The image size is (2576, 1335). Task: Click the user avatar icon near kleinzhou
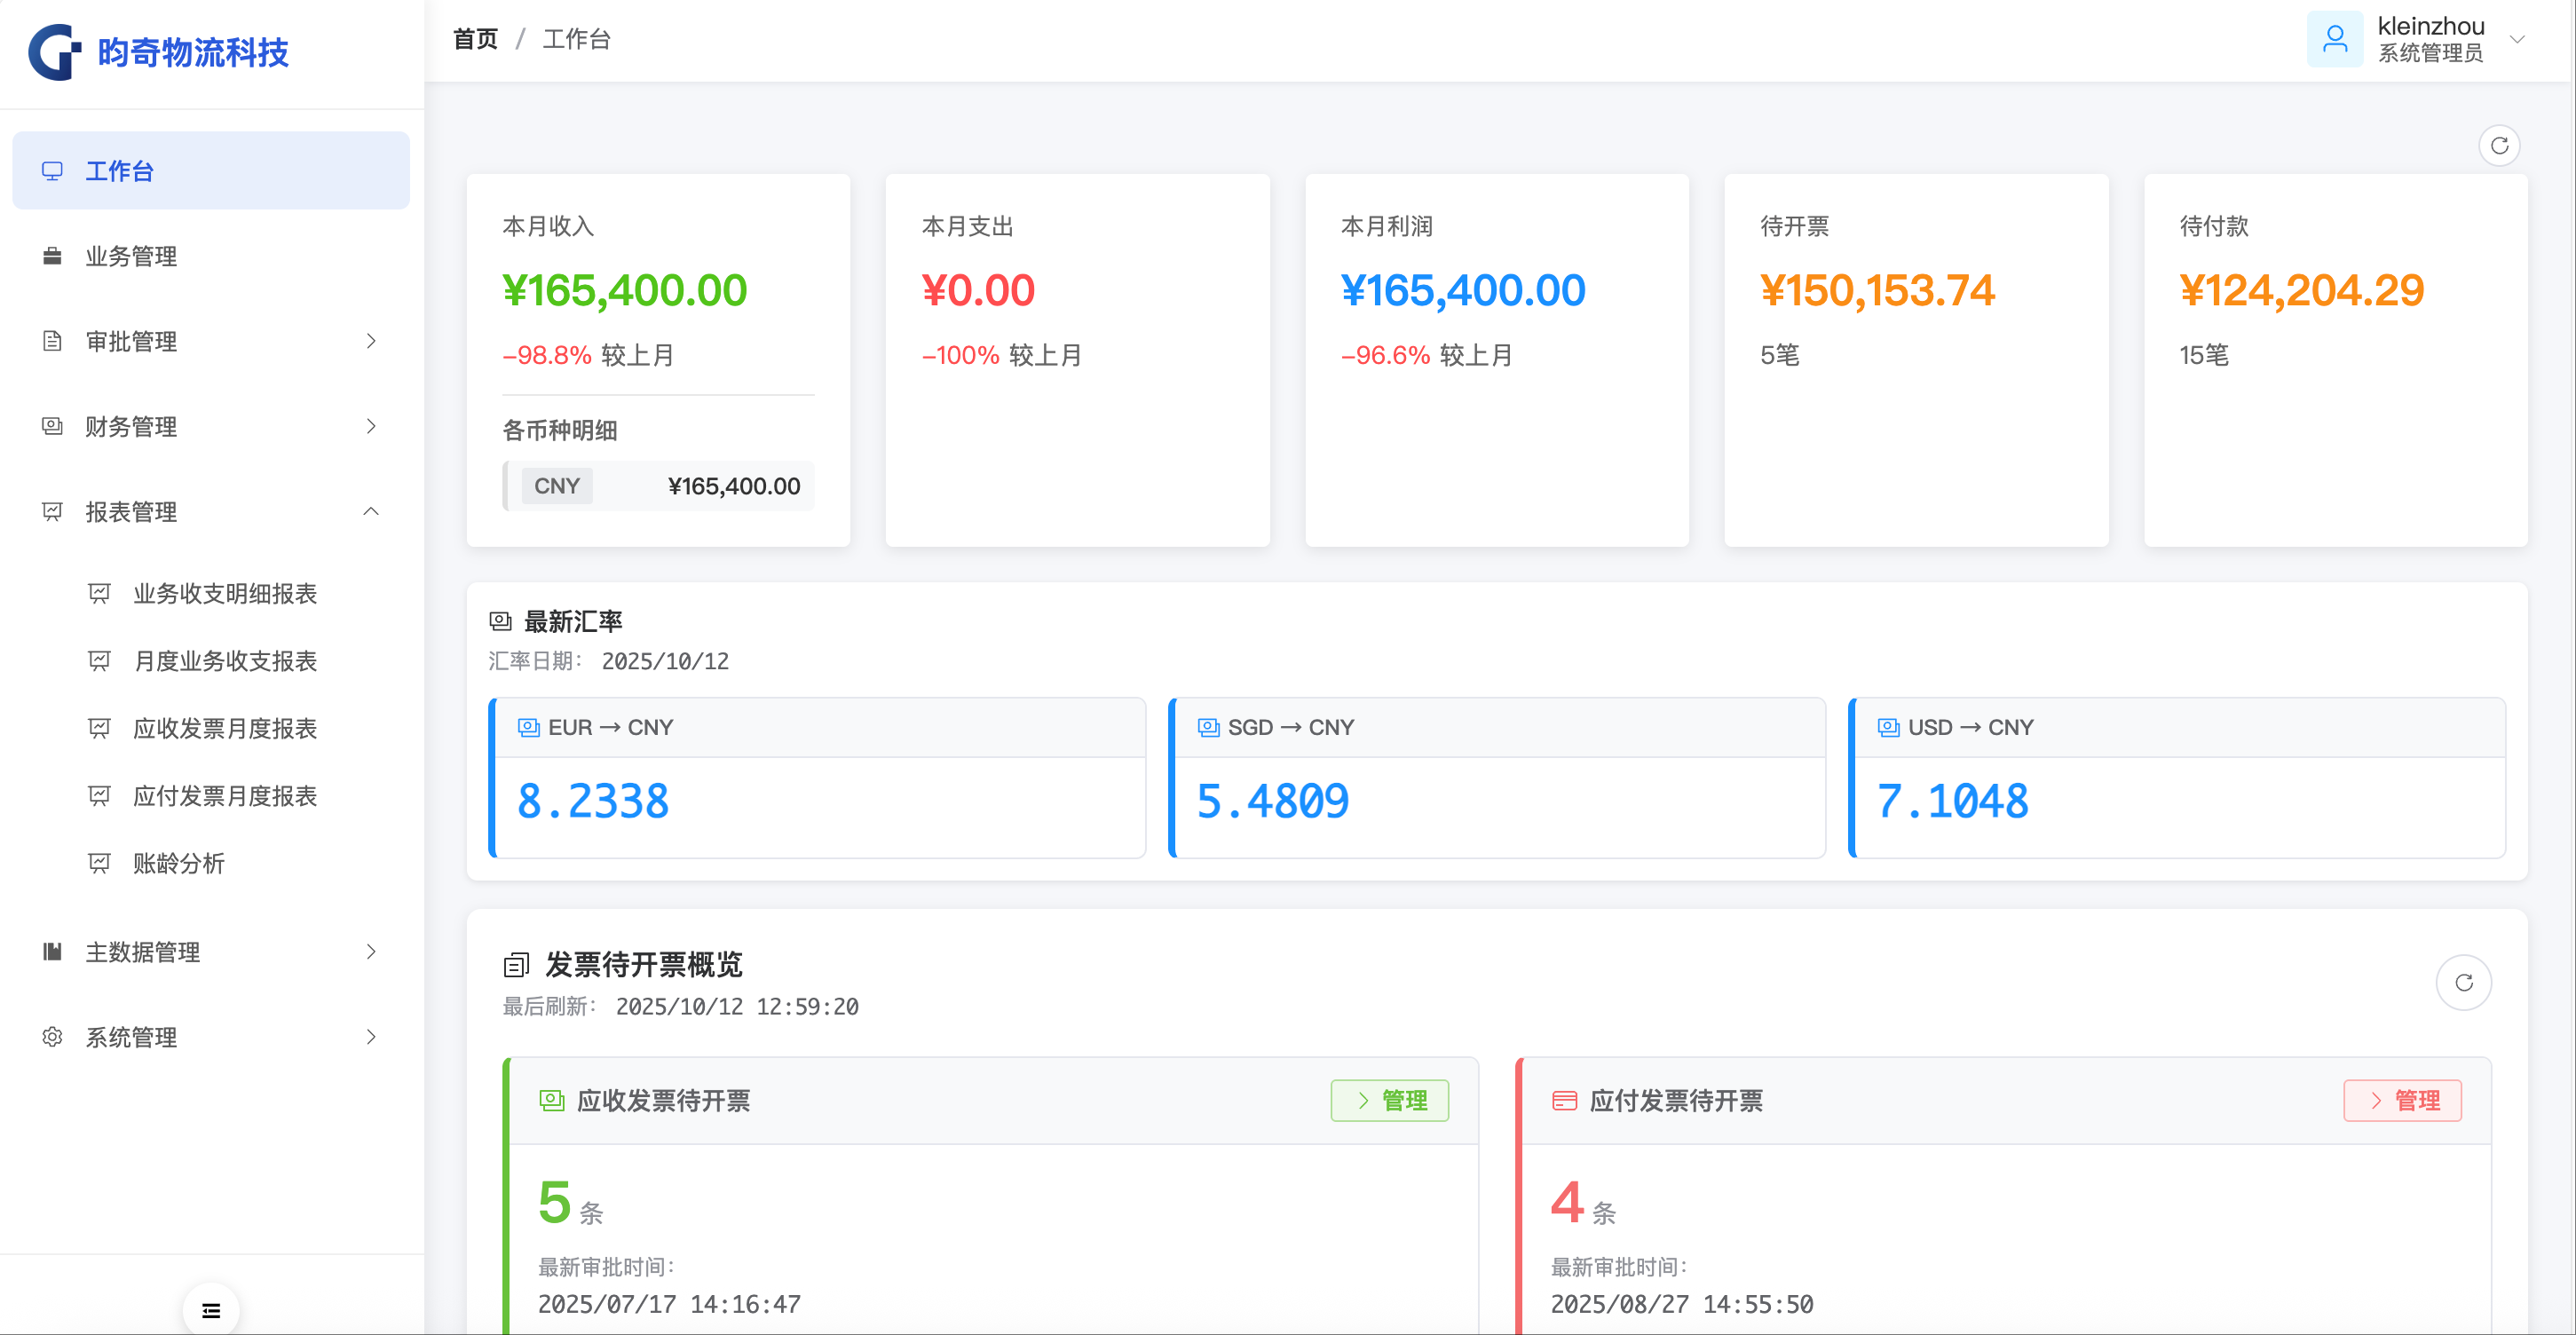pos(2335,38)
